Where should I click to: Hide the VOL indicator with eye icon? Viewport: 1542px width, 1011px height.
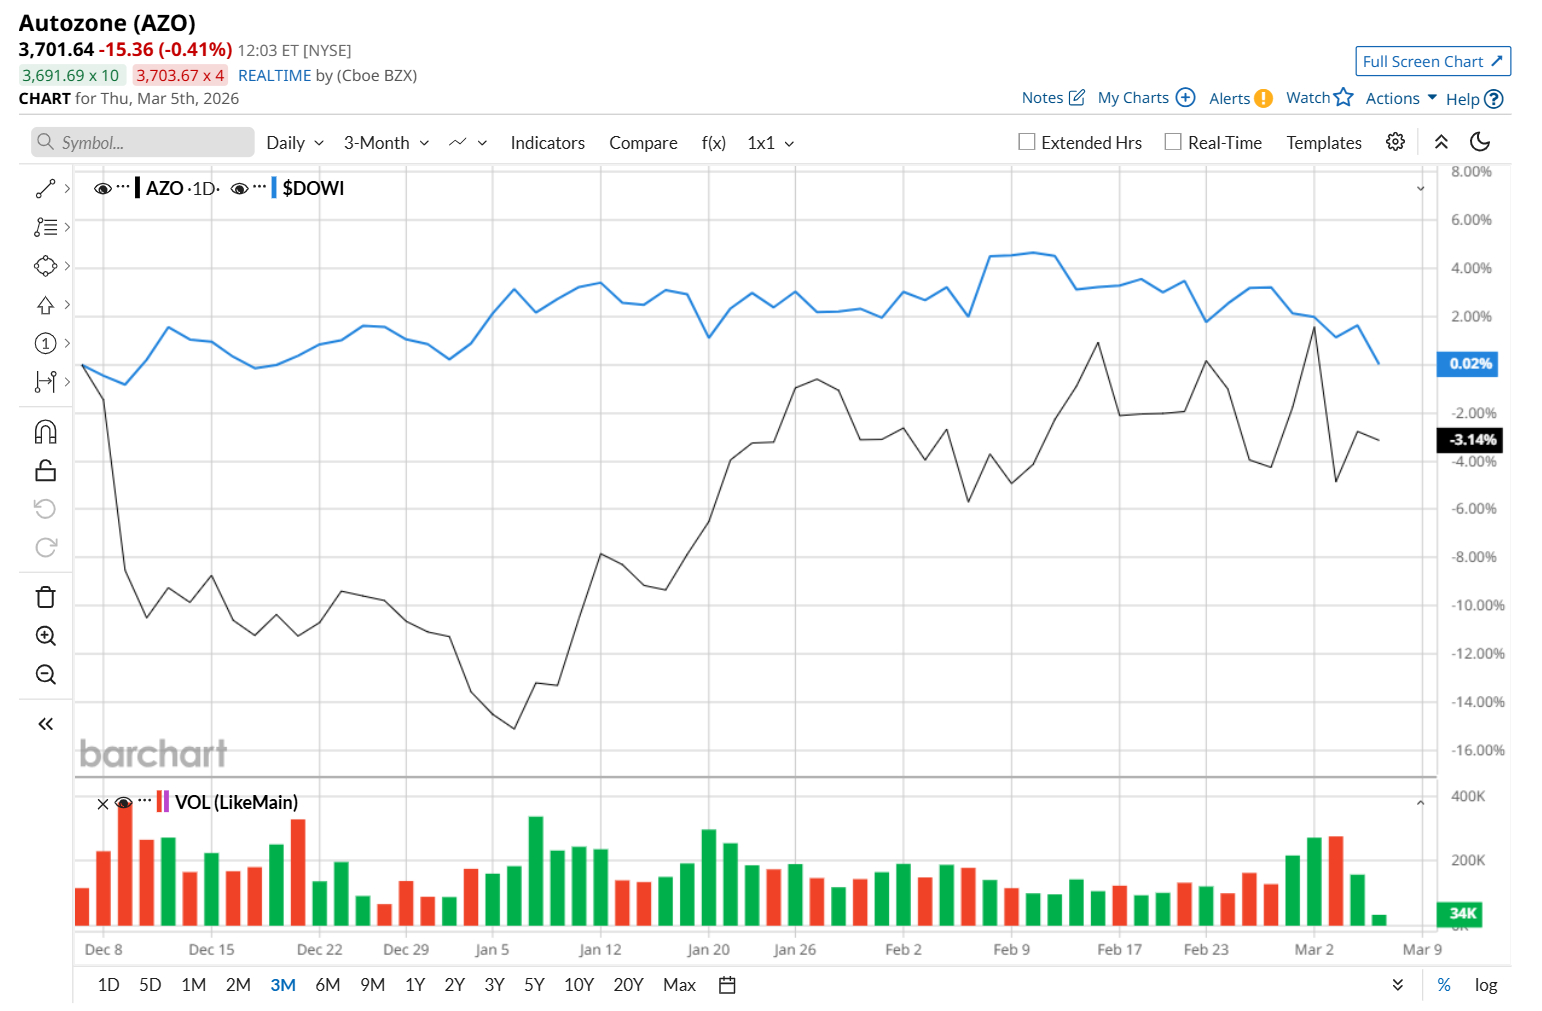(x=124, y=802)
